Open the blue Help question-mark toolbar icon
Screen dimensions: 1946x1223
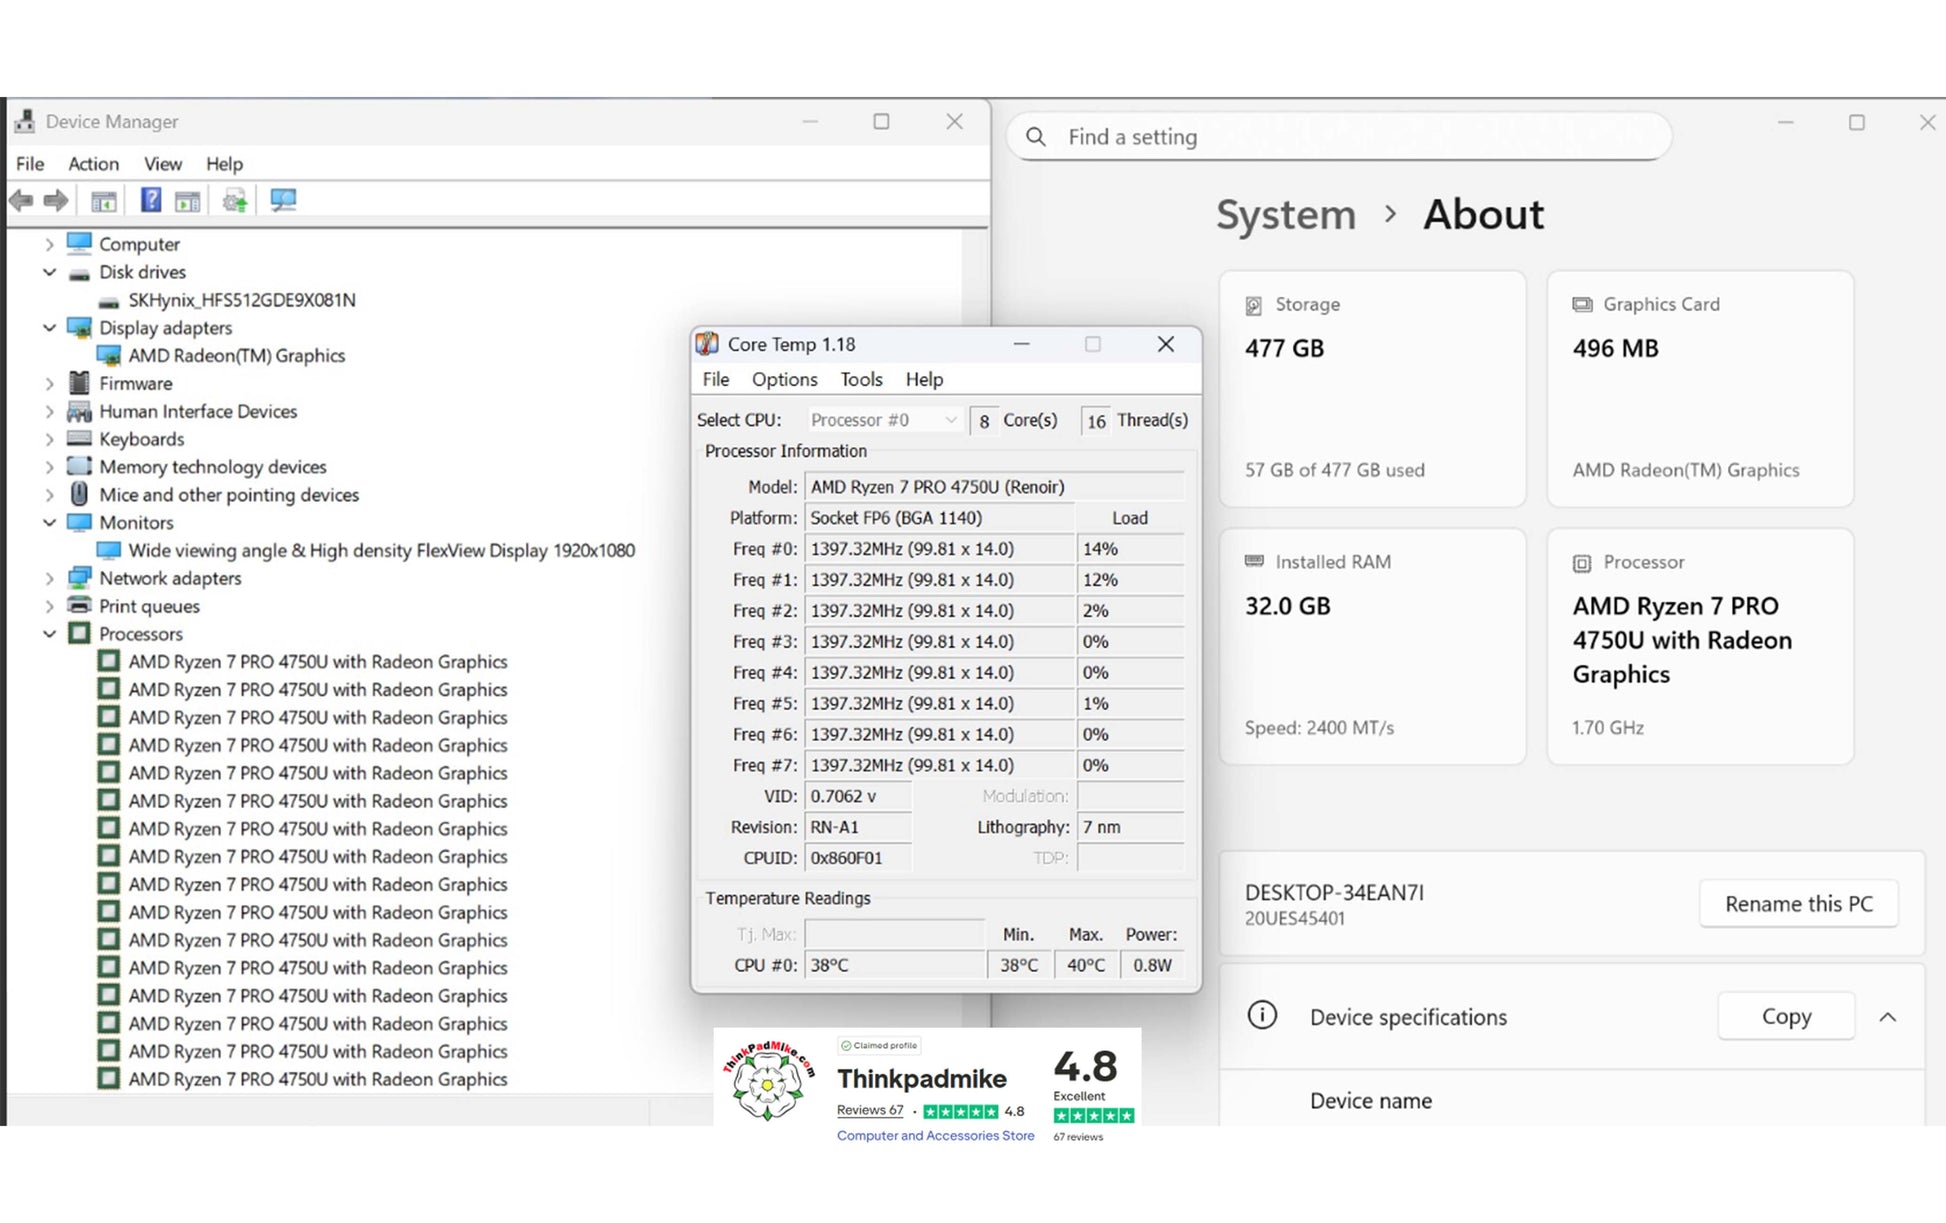(x=150, y=201)
